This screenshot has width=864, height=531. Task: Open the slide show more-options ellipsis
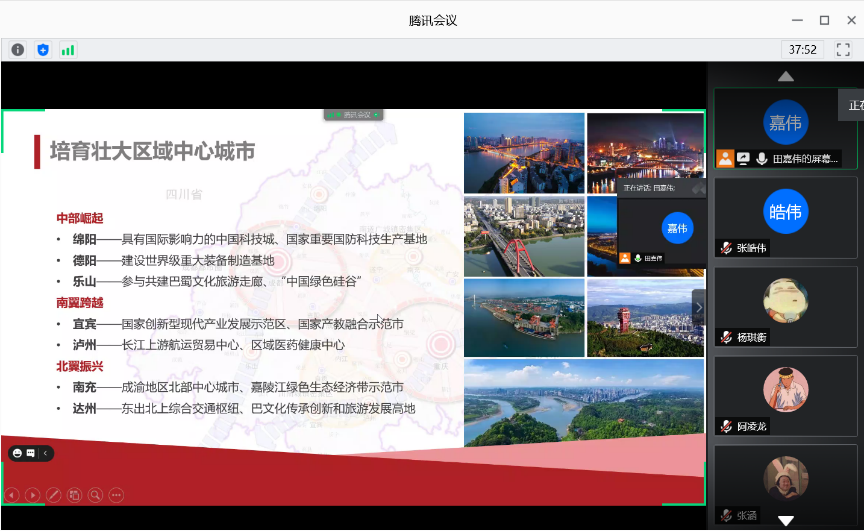[x=116, y=495]
